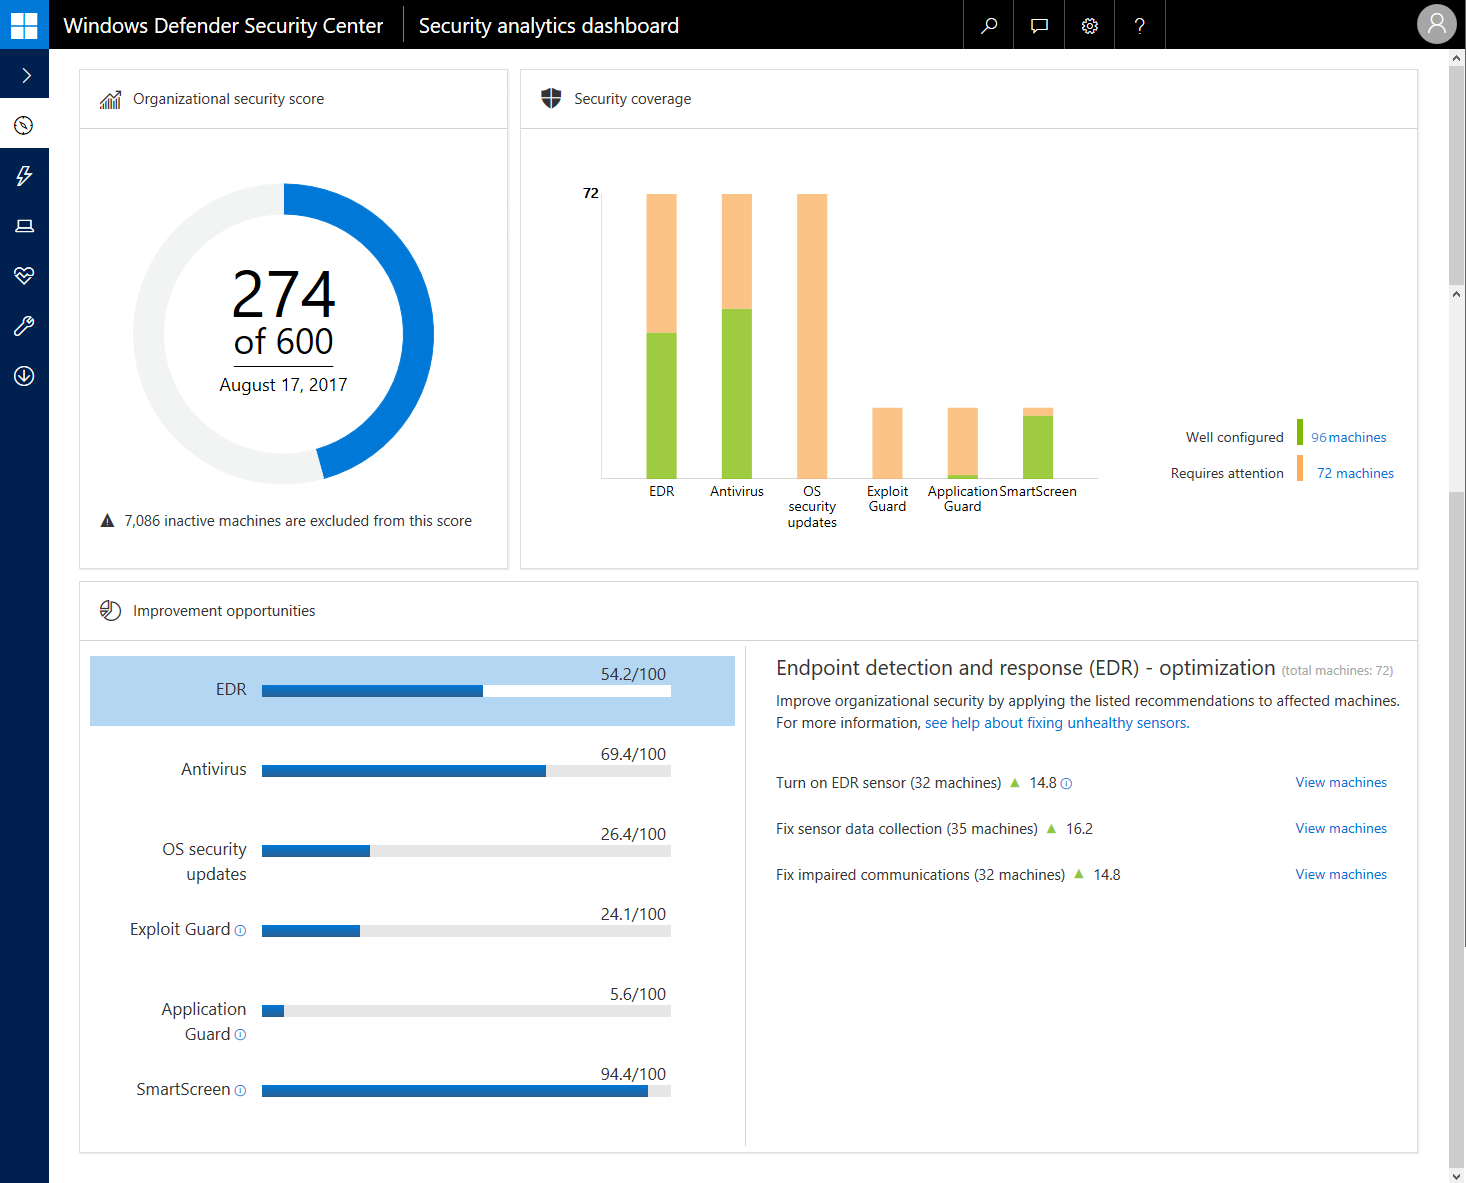Open the wrench settings icon in the sidebar
This screenshot has width=1466, height=1183.
click(25, 326)
